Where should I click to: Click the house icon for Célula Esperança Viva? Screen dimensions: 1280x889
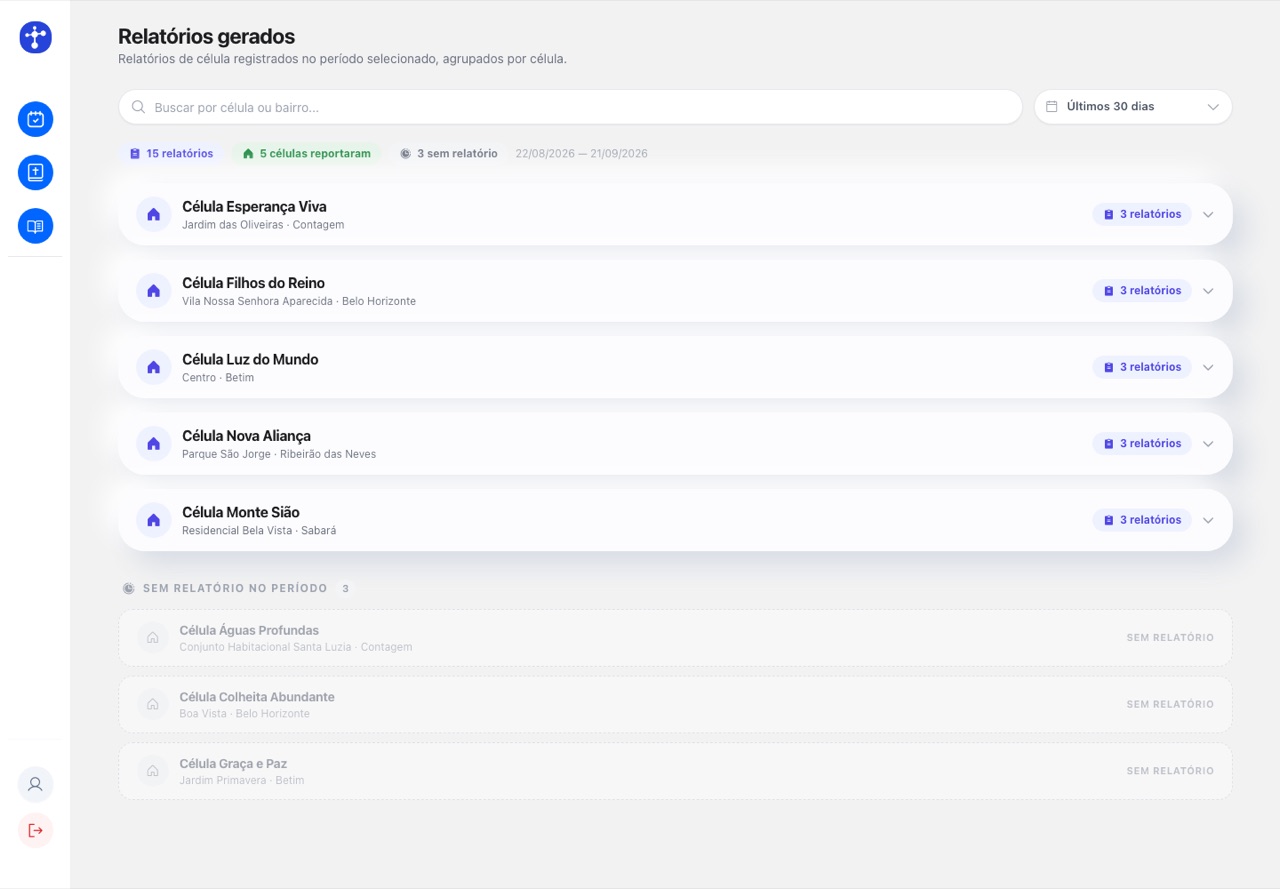(x=154, y=214)
